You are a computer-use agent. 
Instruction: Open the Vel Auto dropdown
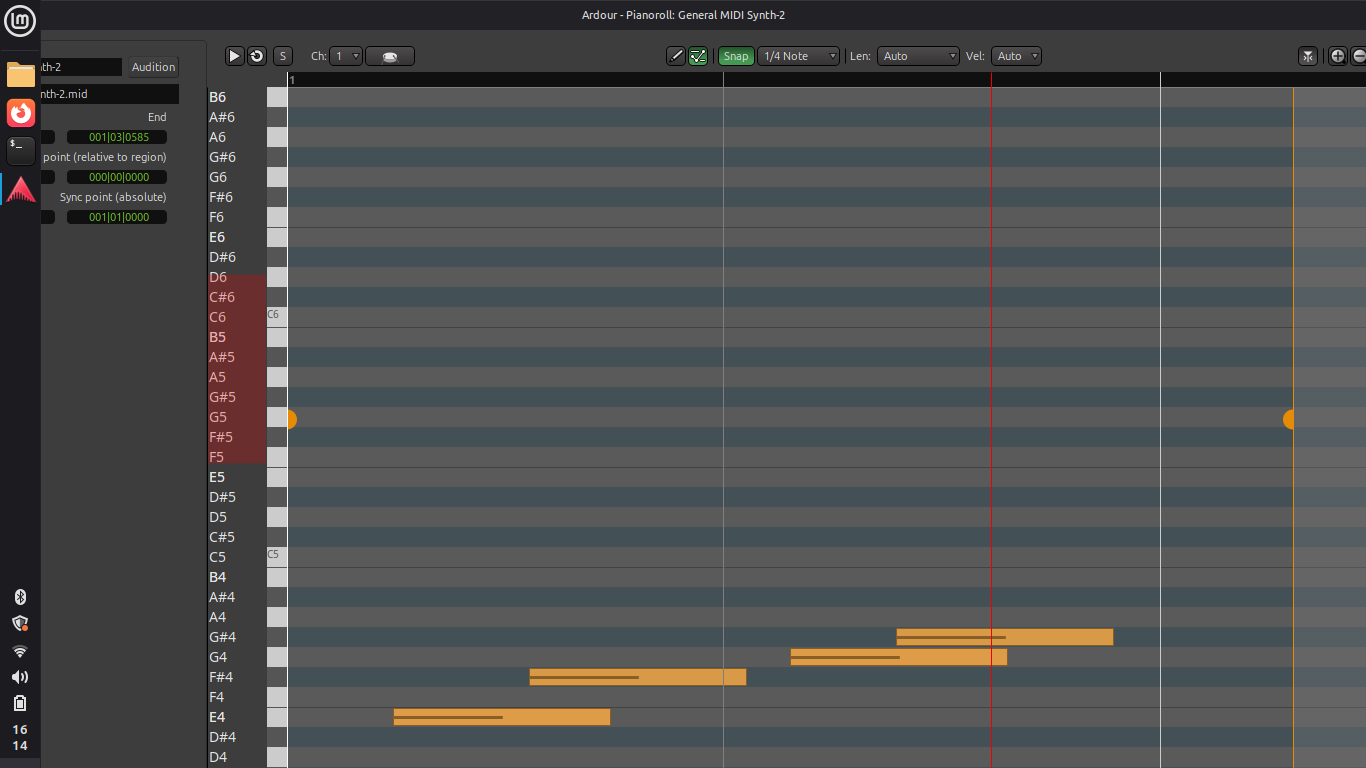[1016, 56]
